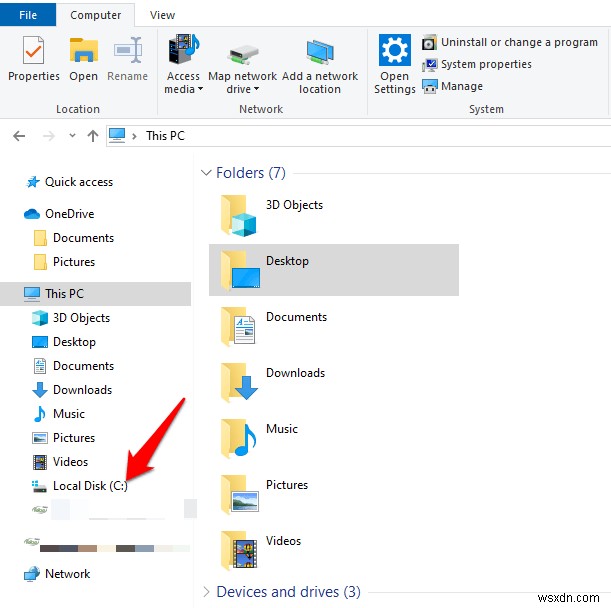This screenshot has height=608, width=611.
Task: Click the Videos folder label in main pane
Action: 283,541
